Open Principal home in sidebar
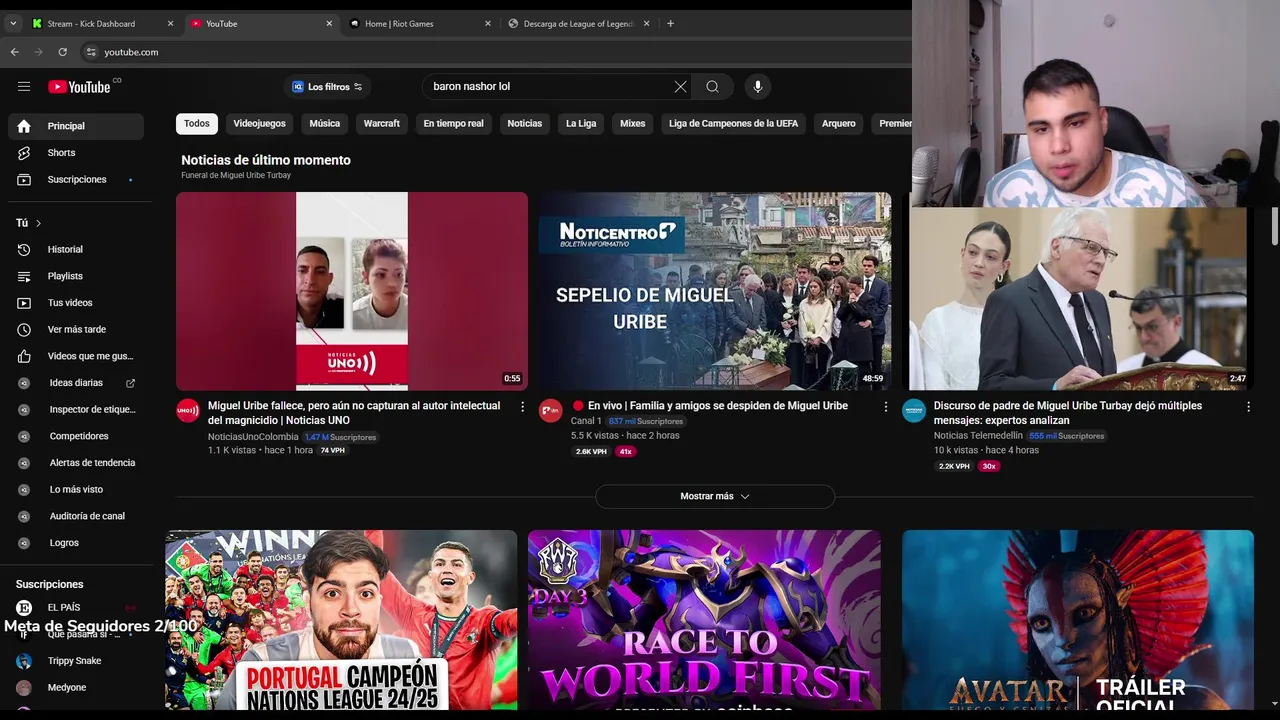This screenshot has width=1280, height=720. pyautogui.click(x=76, y=126)
